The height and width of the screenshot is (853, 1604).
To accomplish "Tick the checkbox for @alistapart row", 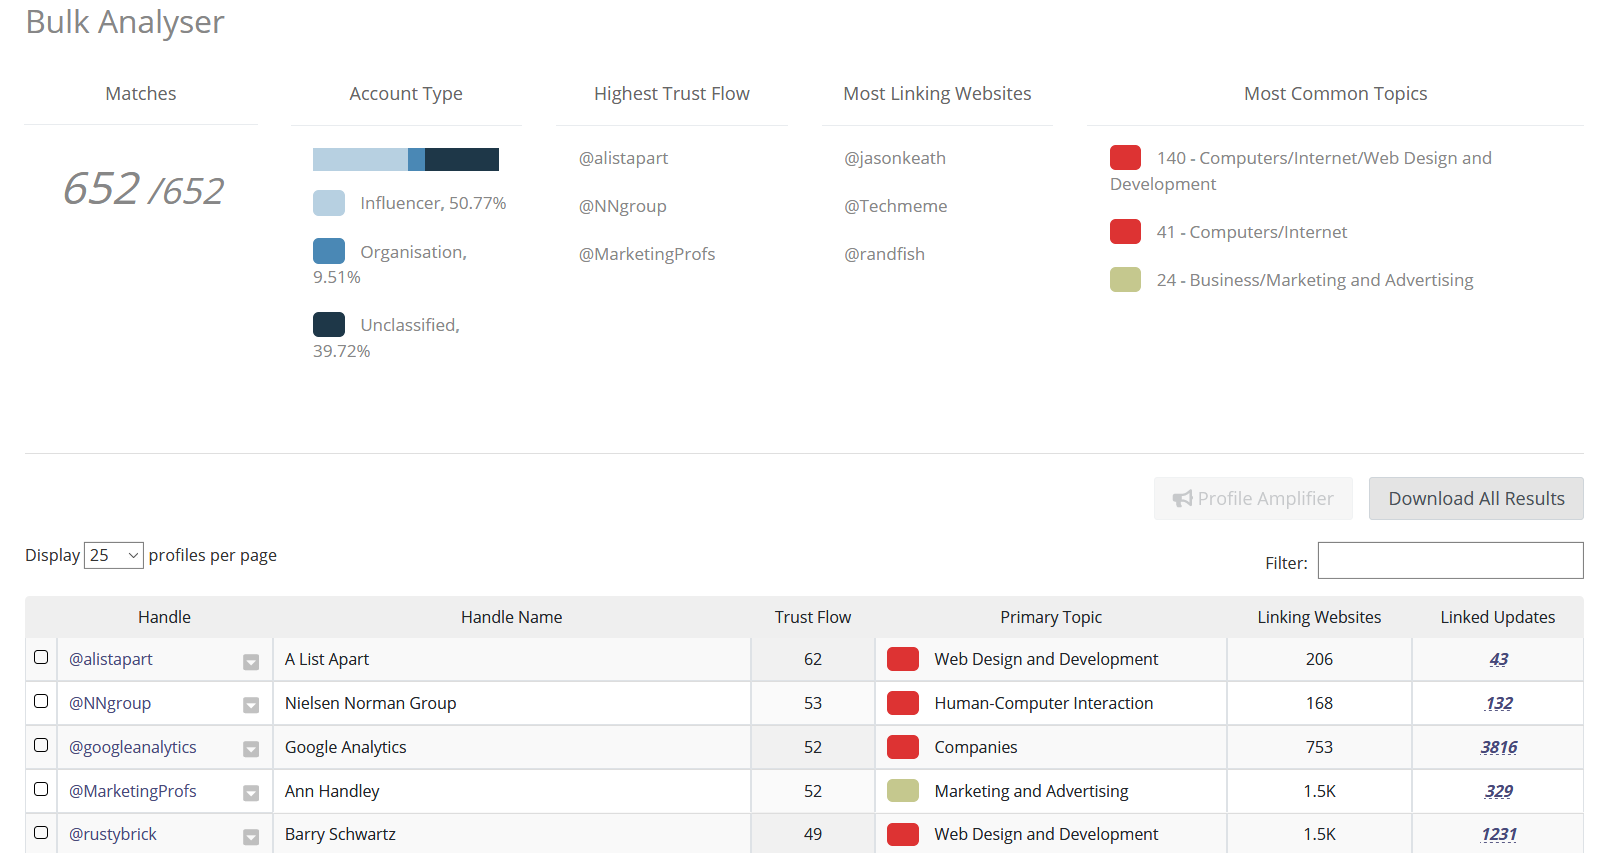I will click(x=41, y=657).
